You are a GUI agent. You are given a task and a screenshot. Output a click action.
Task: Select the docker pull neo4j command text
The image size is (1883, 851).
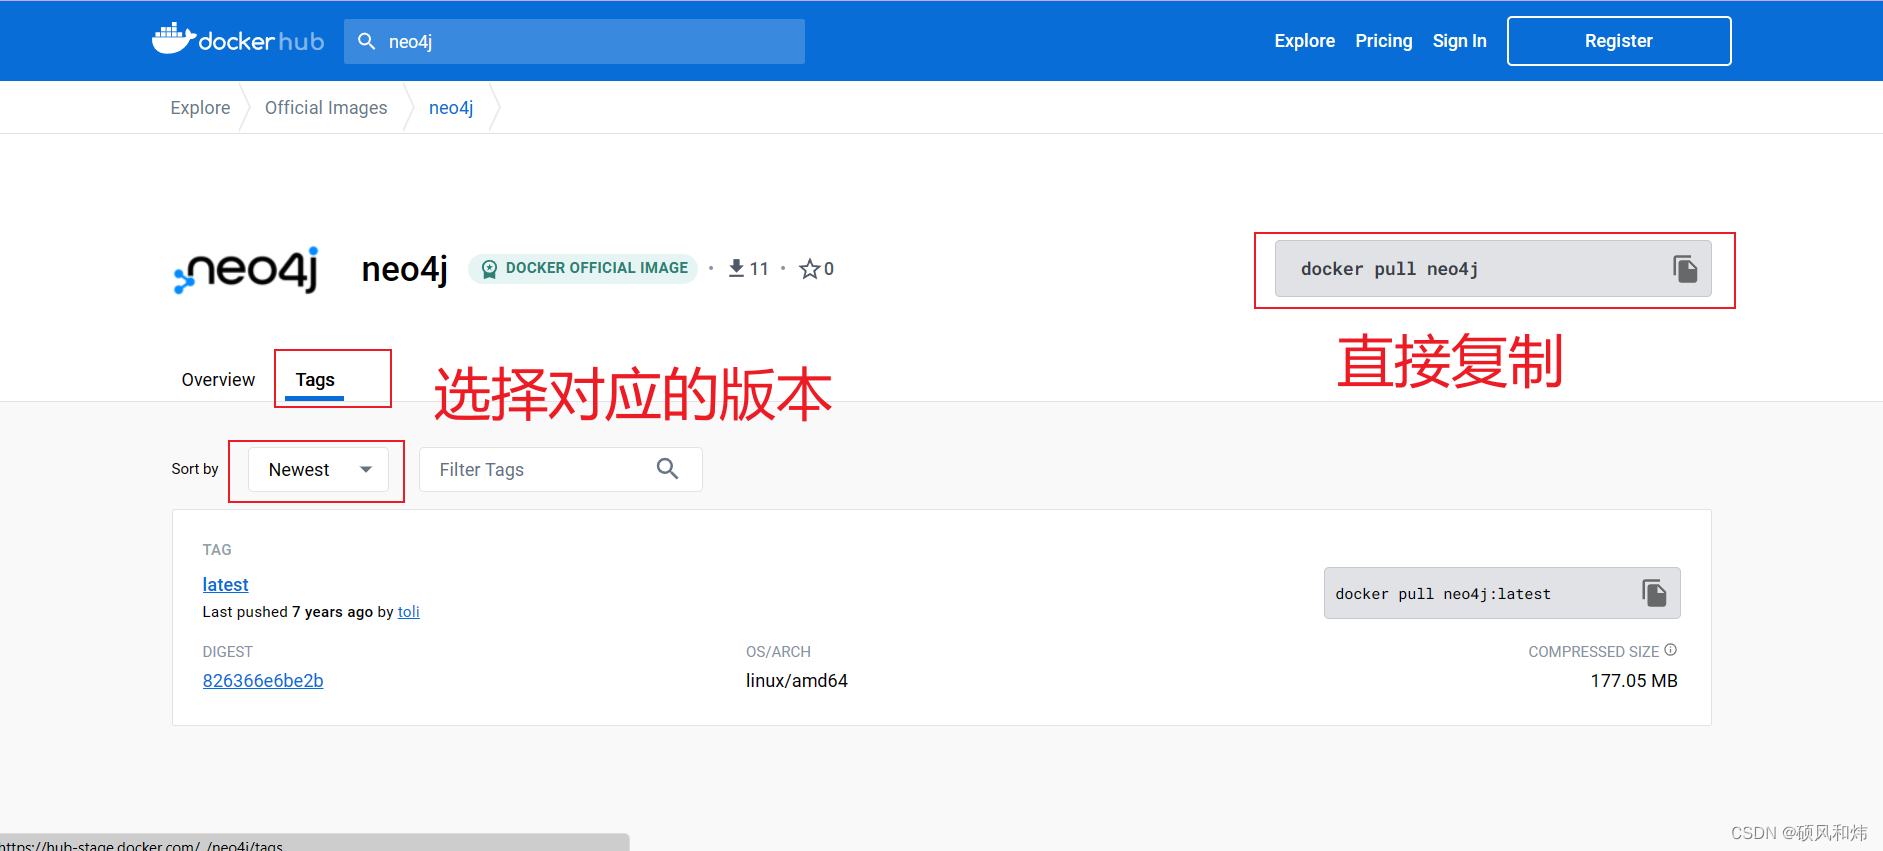click(x=1389, y=269)
